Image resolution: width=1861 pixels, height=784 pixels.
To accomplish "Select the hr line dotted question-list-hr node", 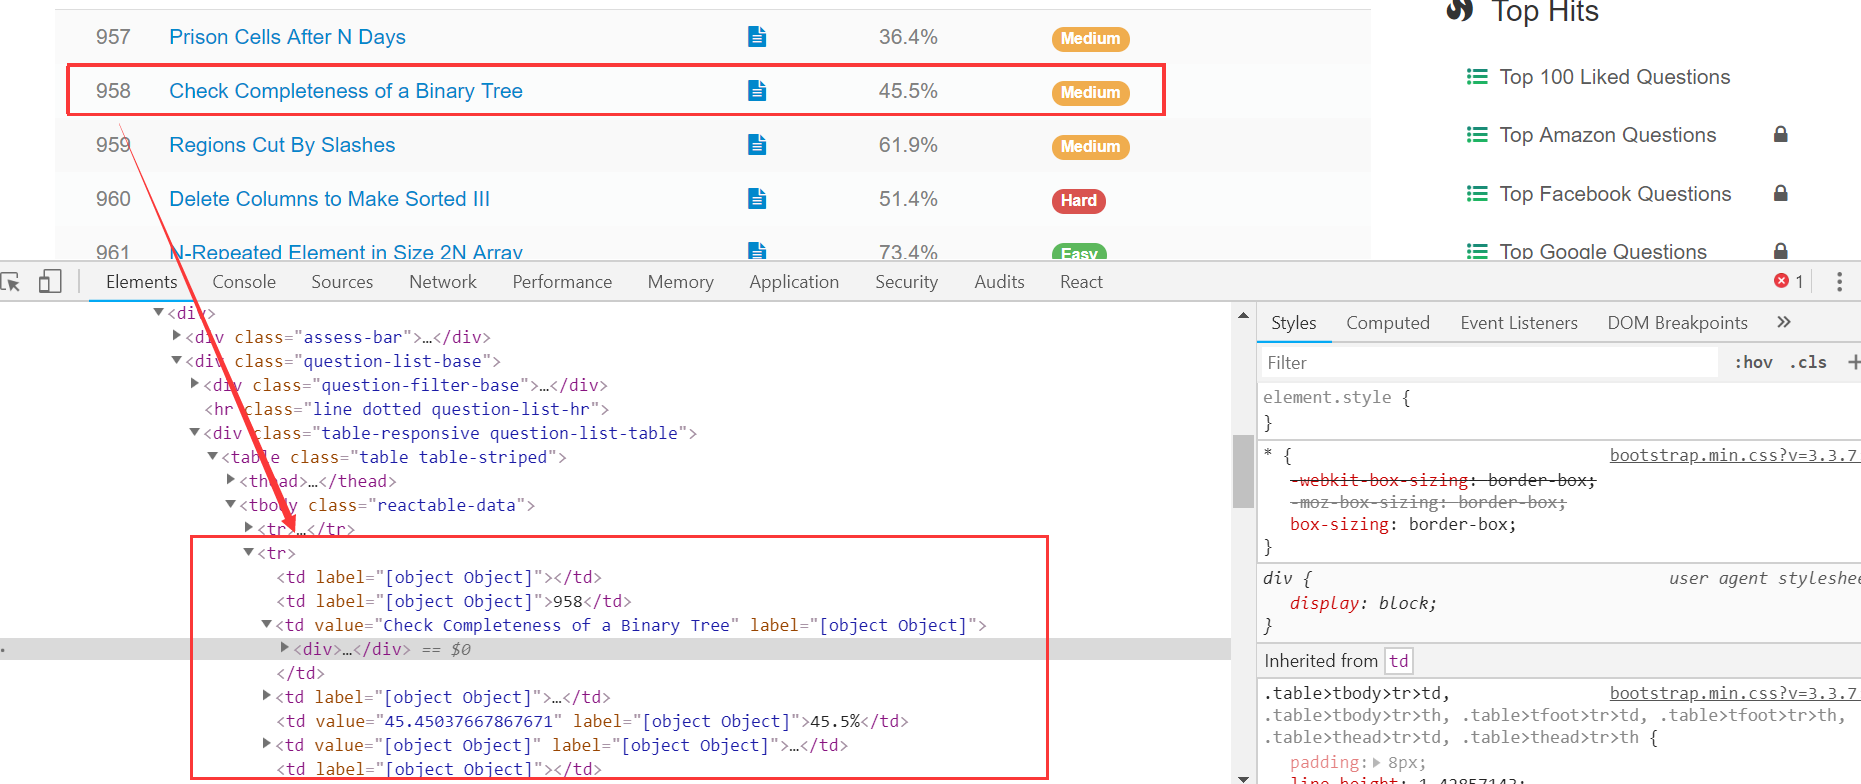I will (x=407, y=409).
